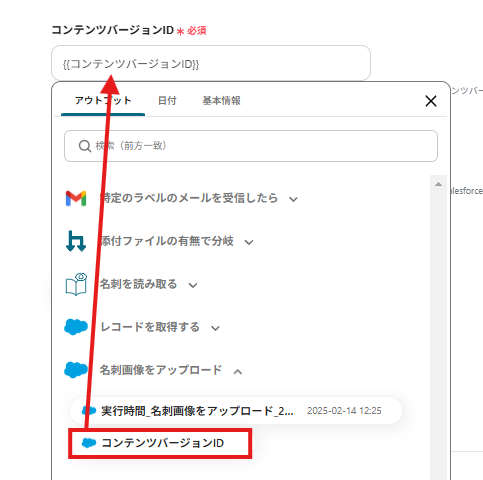Select the 実行時間_名刺画像をアップロード output item
Screen dimensions: 483x480
(236, 411)
